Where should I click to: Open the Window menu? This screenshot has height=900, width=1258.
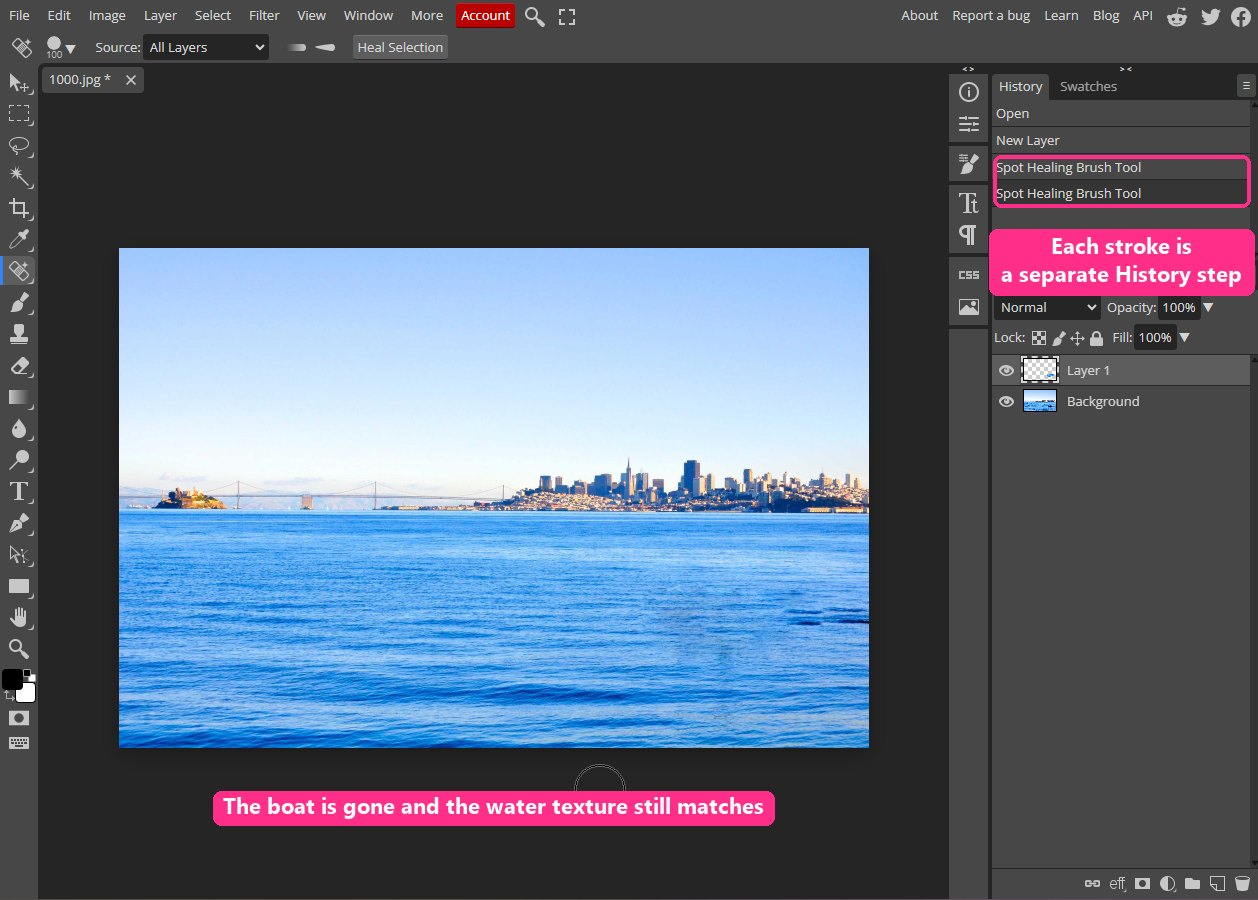click(367, 15)
